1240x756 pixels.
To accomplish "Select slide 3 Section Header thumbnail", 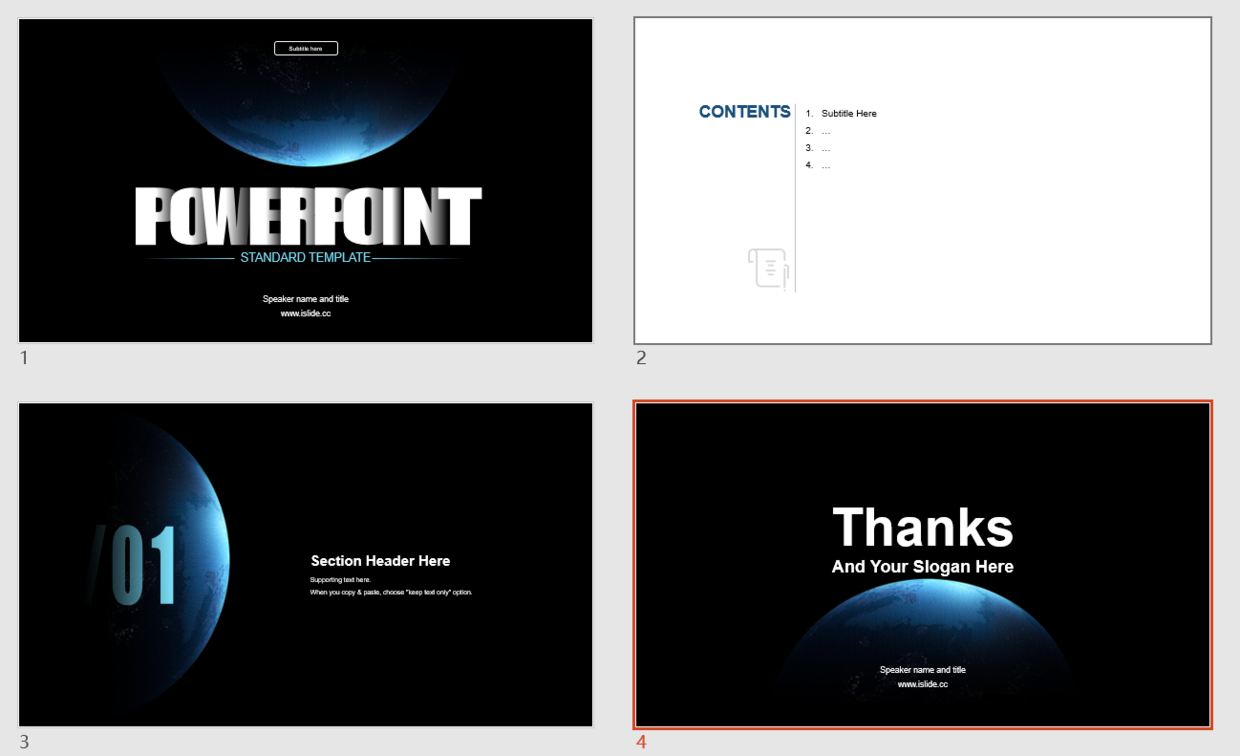I will pos(306,565).
